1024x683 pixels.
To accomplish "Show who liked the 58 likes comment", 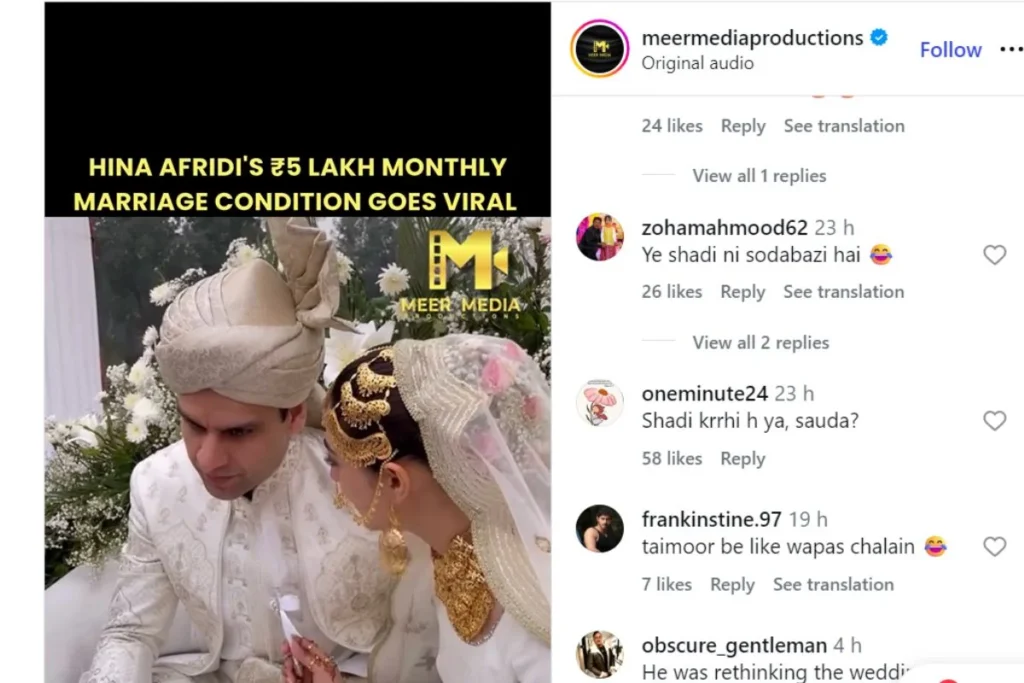I will pos(671,458).
